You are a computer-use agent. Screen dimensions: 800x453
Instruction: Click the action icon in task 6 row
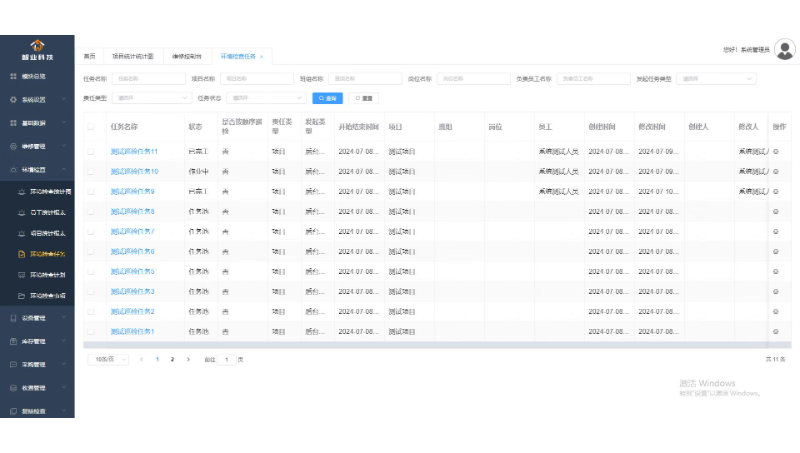776,251
